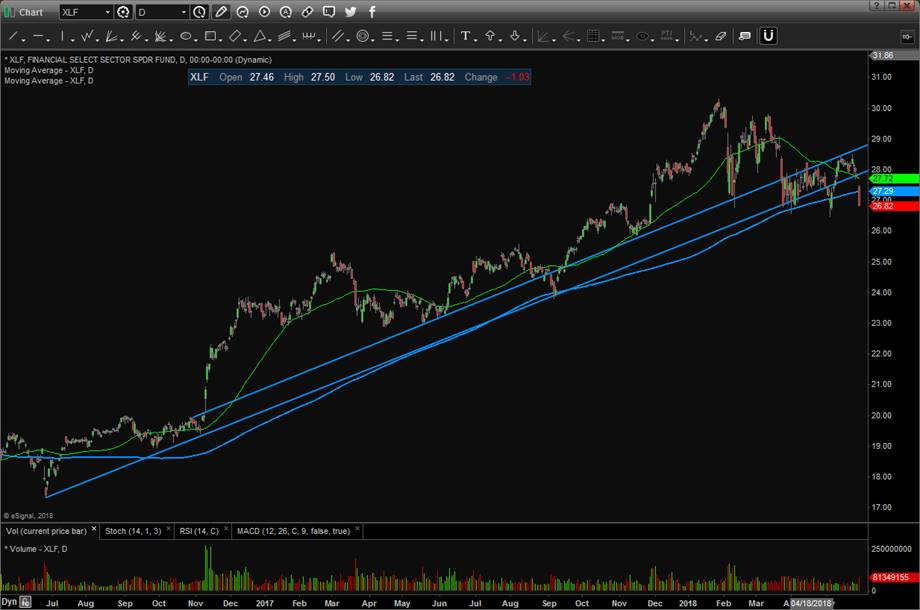Toggle the fx lock icon next to Dyn
The height and width of the screenshot is (610, 920).
tap(25, 602)
